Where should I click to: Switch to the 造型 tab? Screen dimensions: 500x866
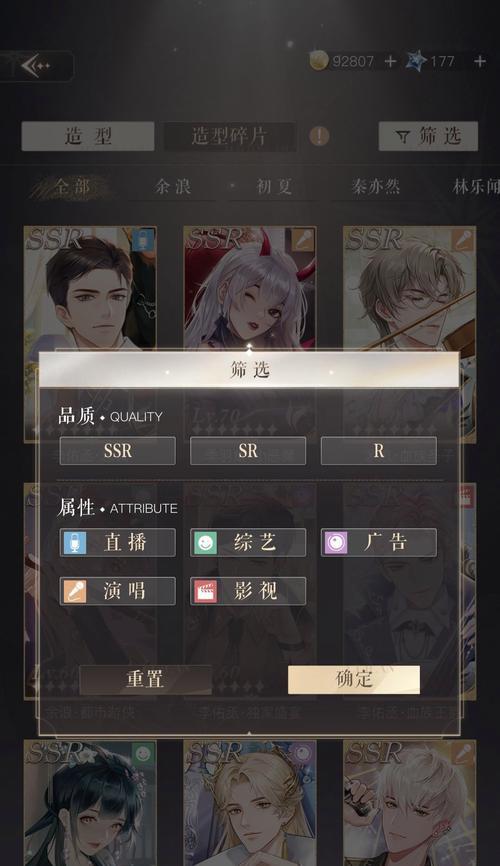pos(88,136)
